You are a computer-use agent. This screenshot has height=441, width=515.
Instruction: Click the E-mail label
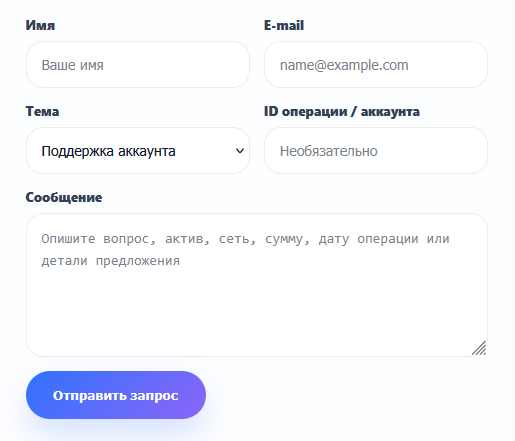coord(284,25)
